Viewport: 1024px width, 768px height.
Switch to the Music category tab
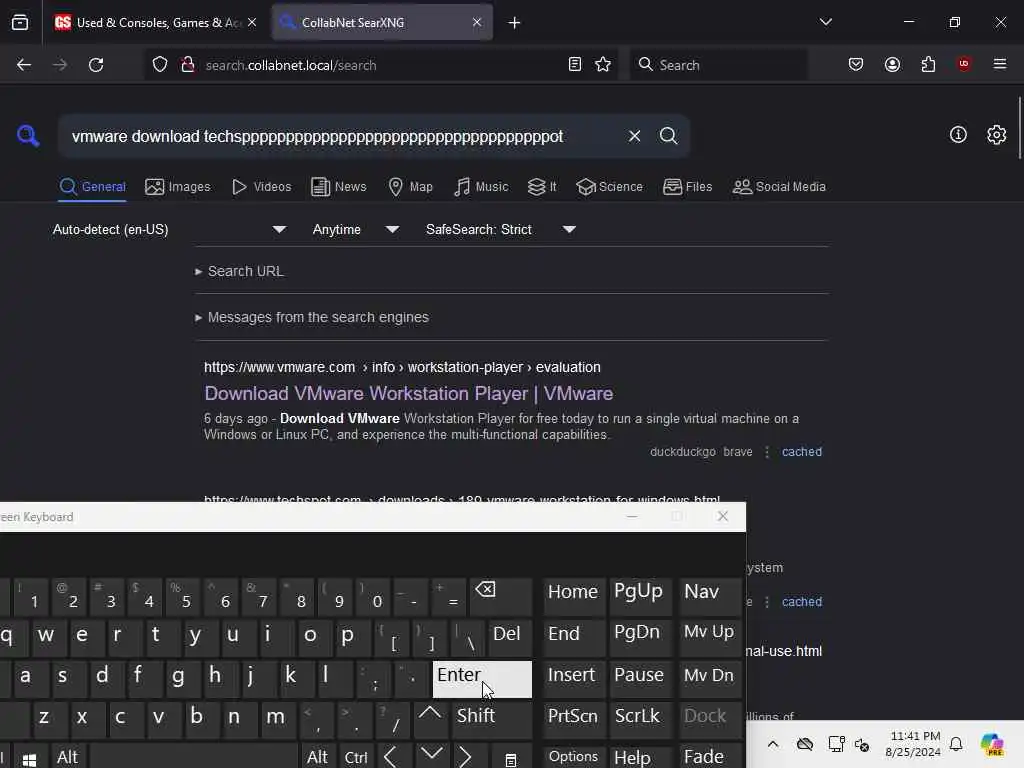coord(481,187)
